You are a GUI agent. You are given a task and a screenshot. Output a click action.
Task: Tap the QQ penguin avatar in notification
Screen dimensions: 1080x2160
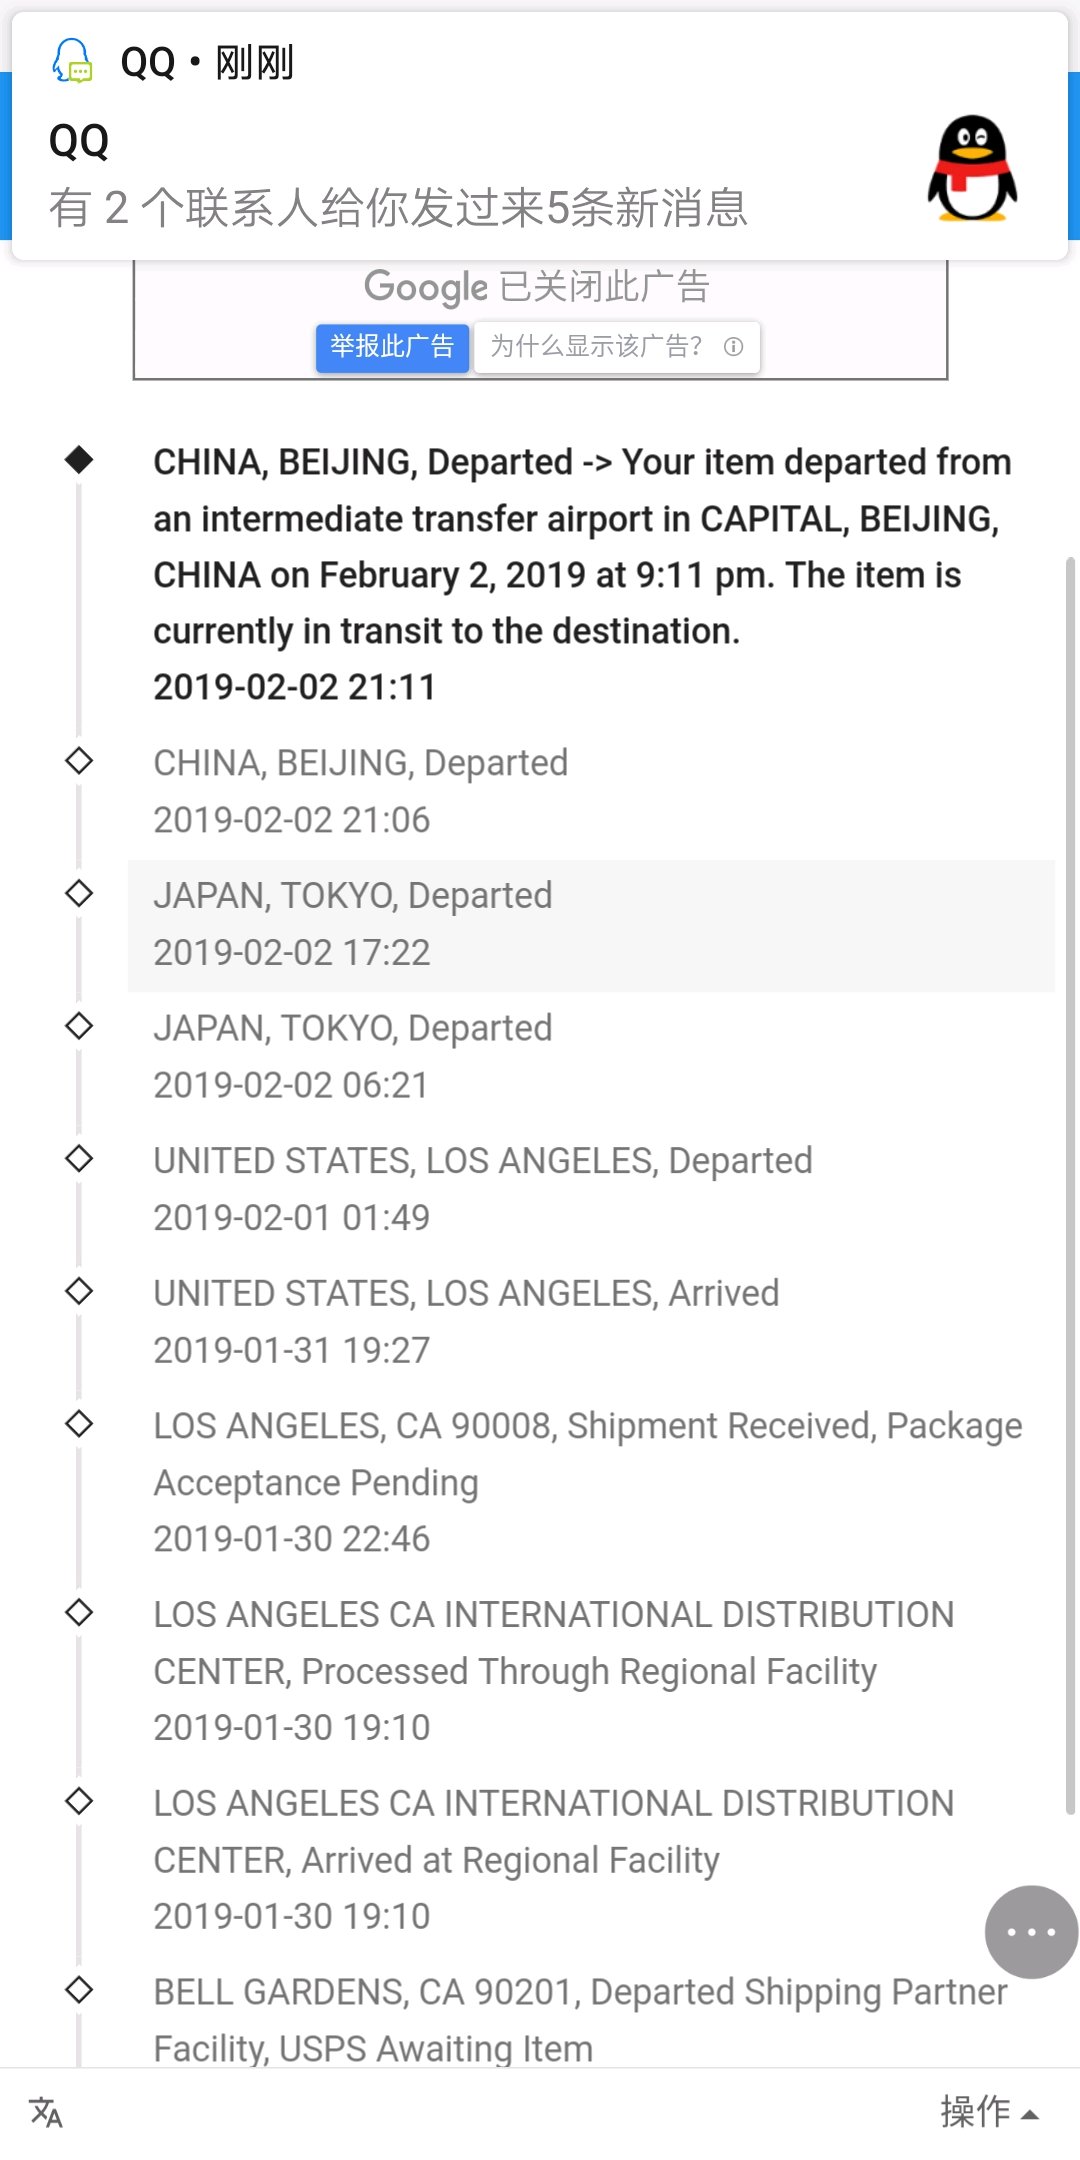point(972,168)
